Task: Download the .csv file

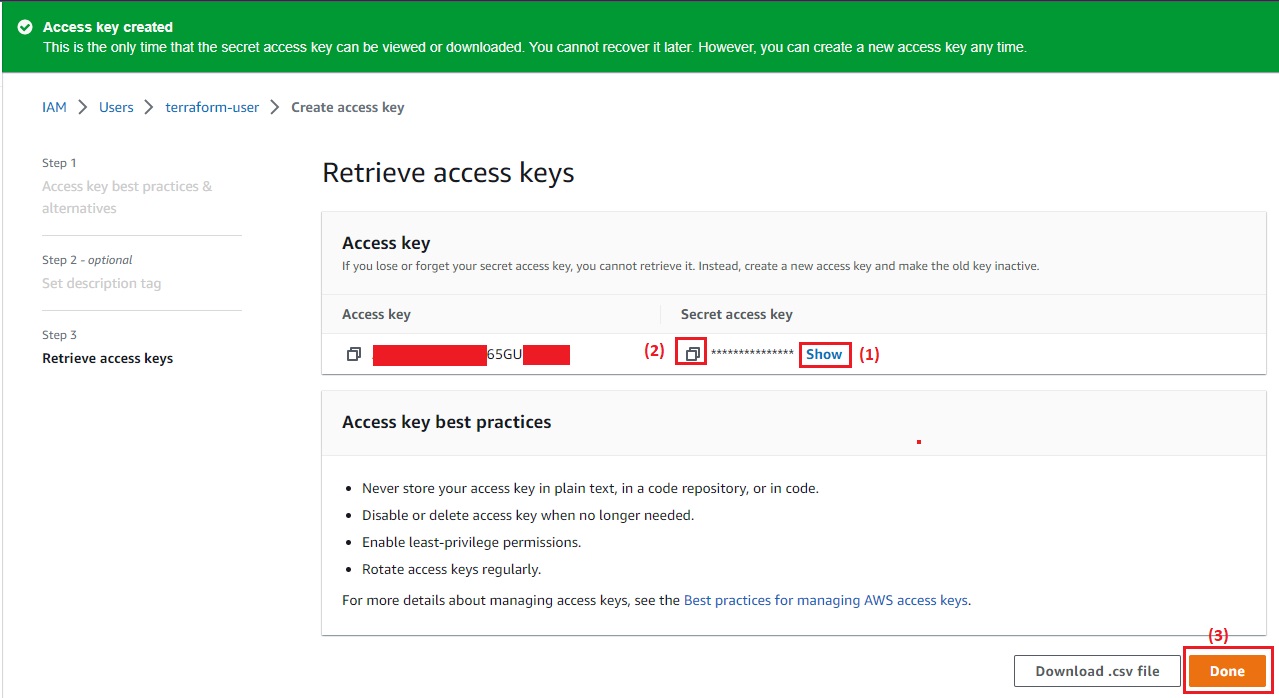Action: pos(1097,671)
